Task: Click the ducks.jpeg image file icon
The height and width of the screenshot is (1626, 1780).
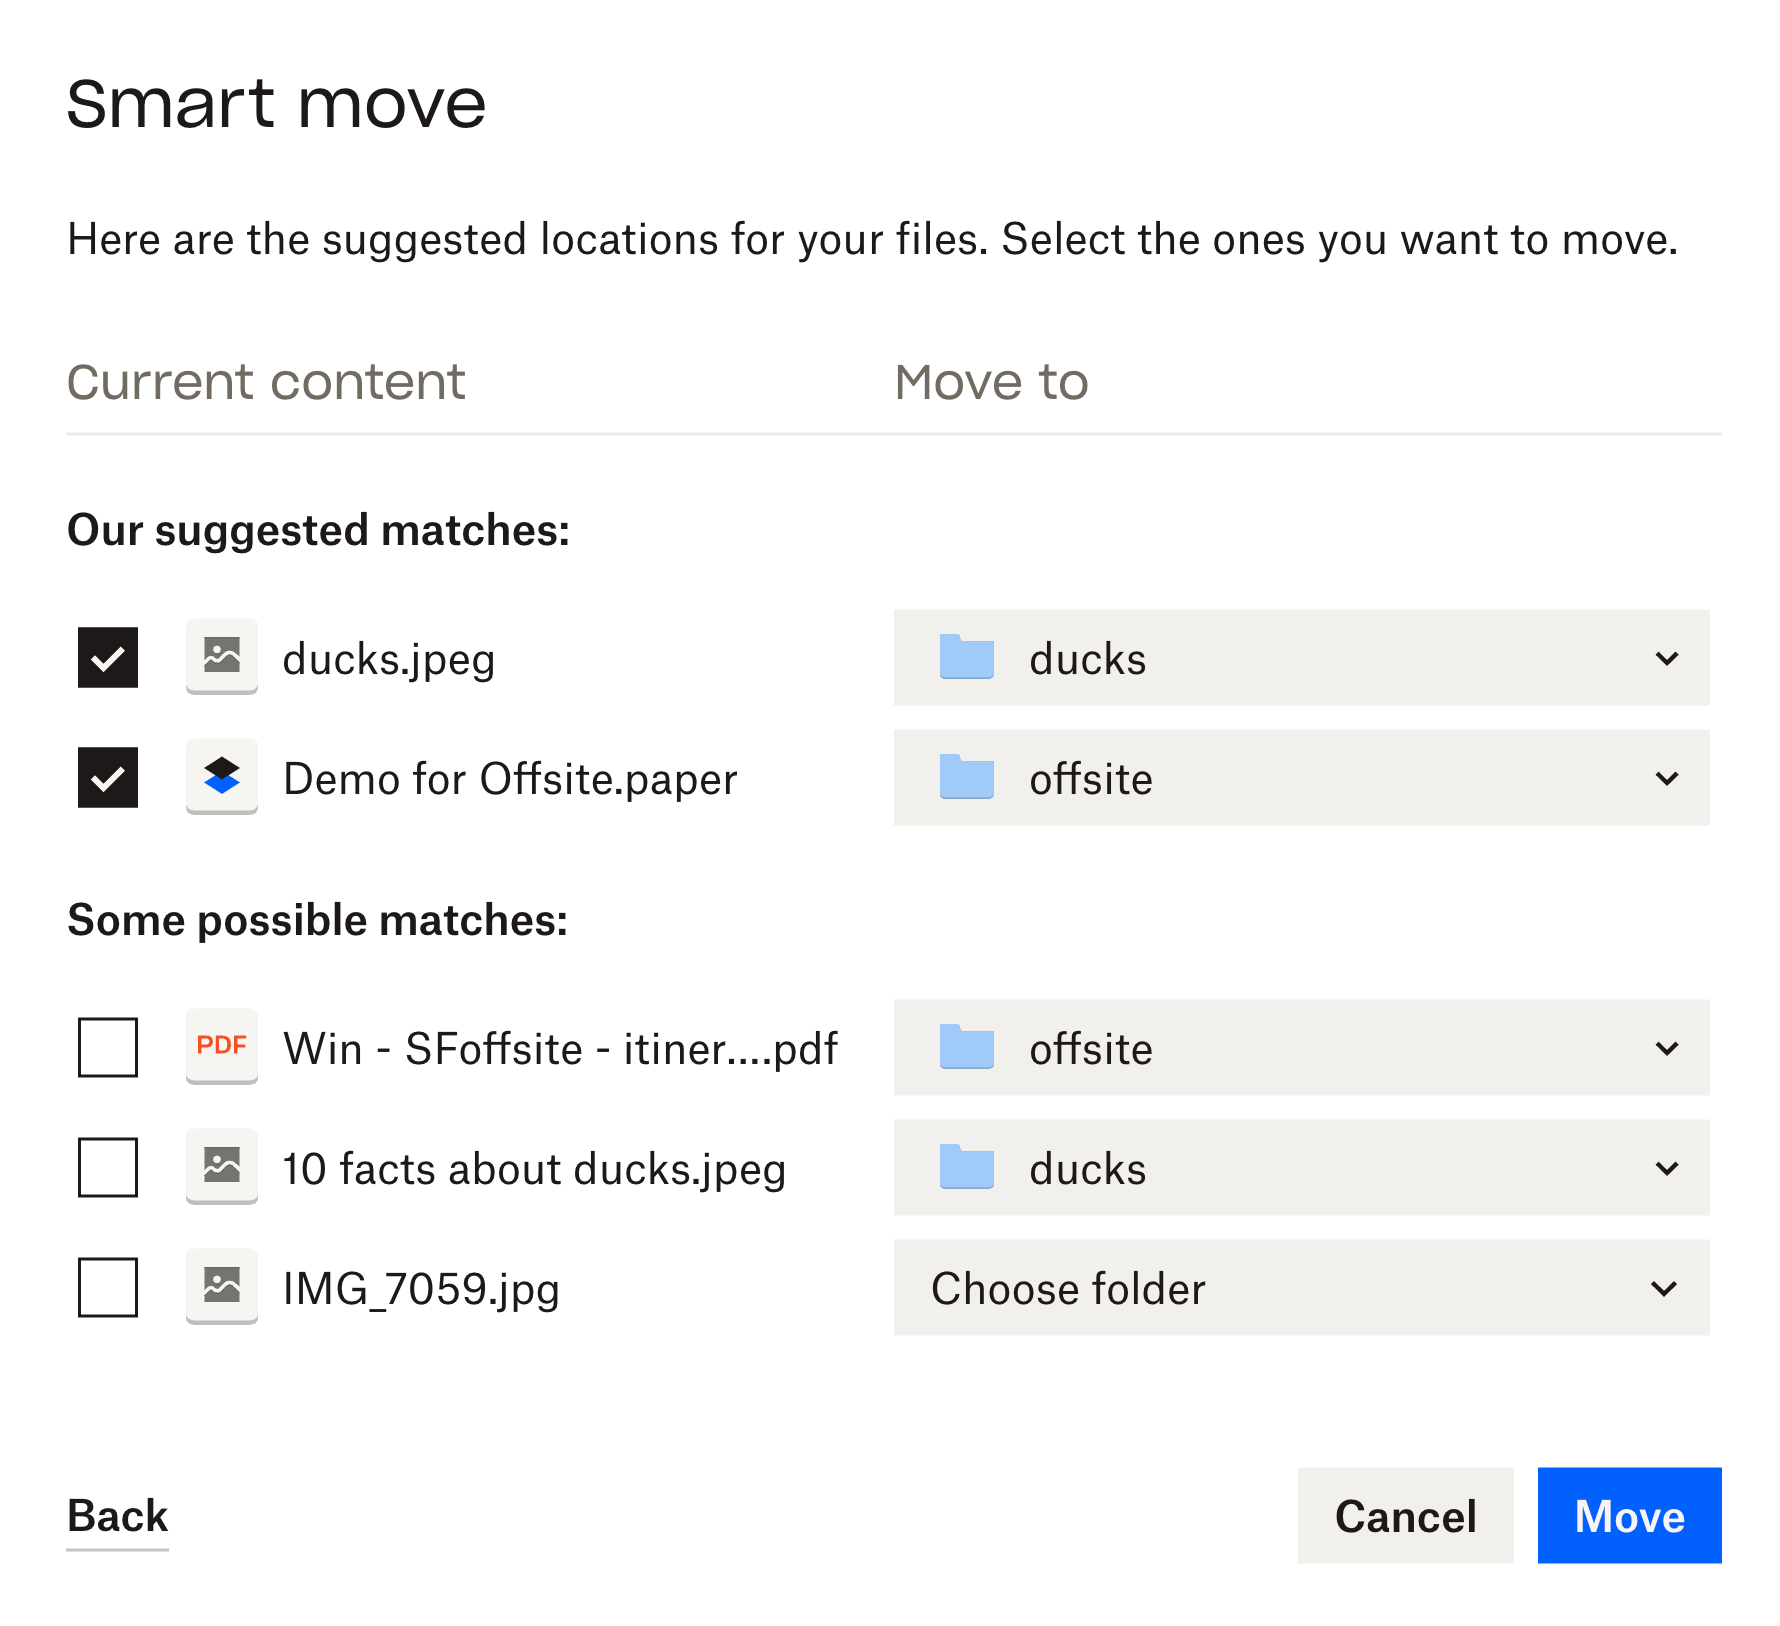Action: (221, 658)
